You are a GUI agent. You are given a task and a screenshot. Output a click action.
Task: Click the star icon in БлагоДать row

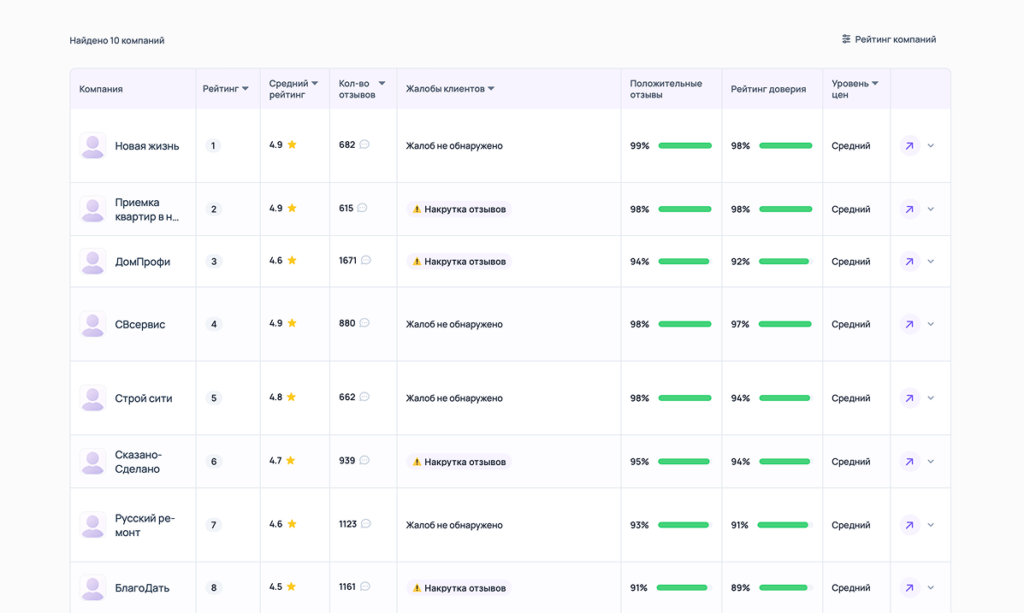click(x=291, y=587)
